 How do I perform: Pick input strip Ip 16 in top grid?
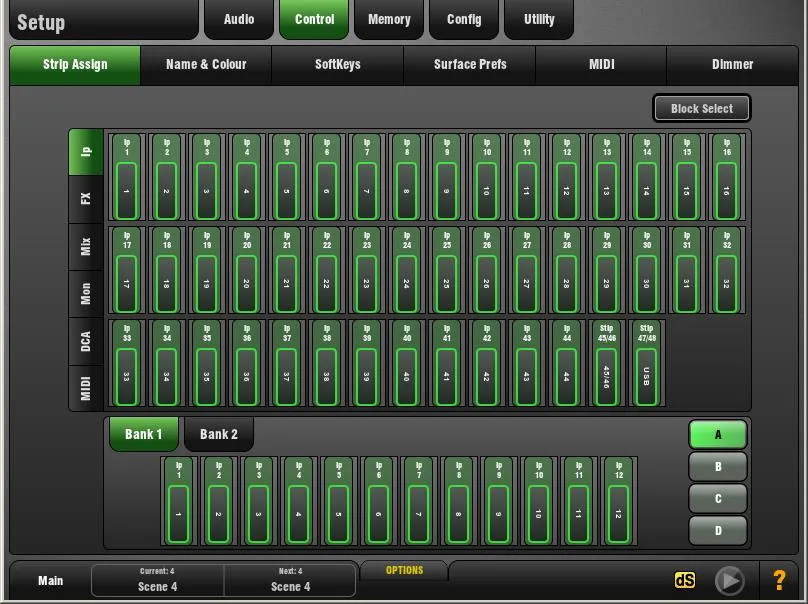pos(727,177)
